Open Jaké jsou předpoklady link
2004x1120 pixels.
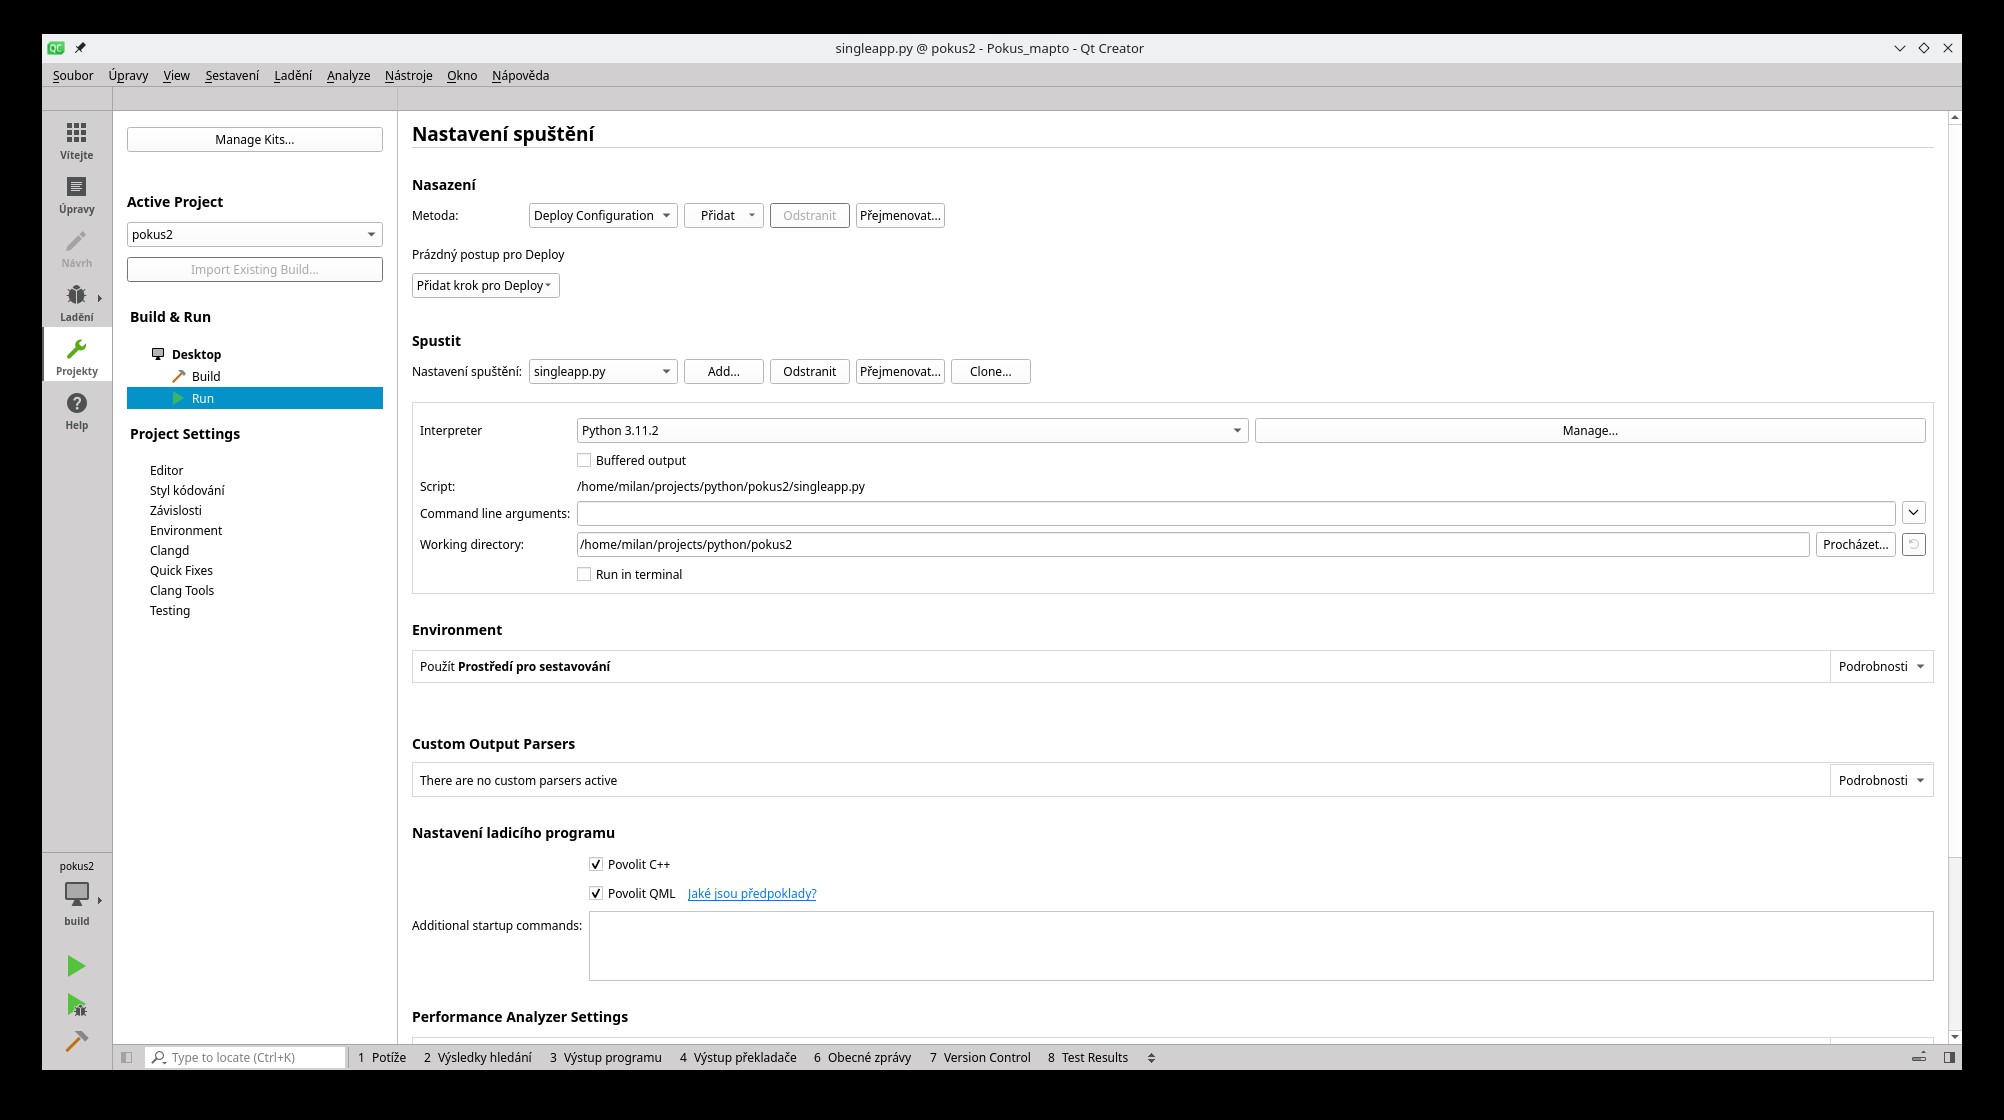[752, 893]
